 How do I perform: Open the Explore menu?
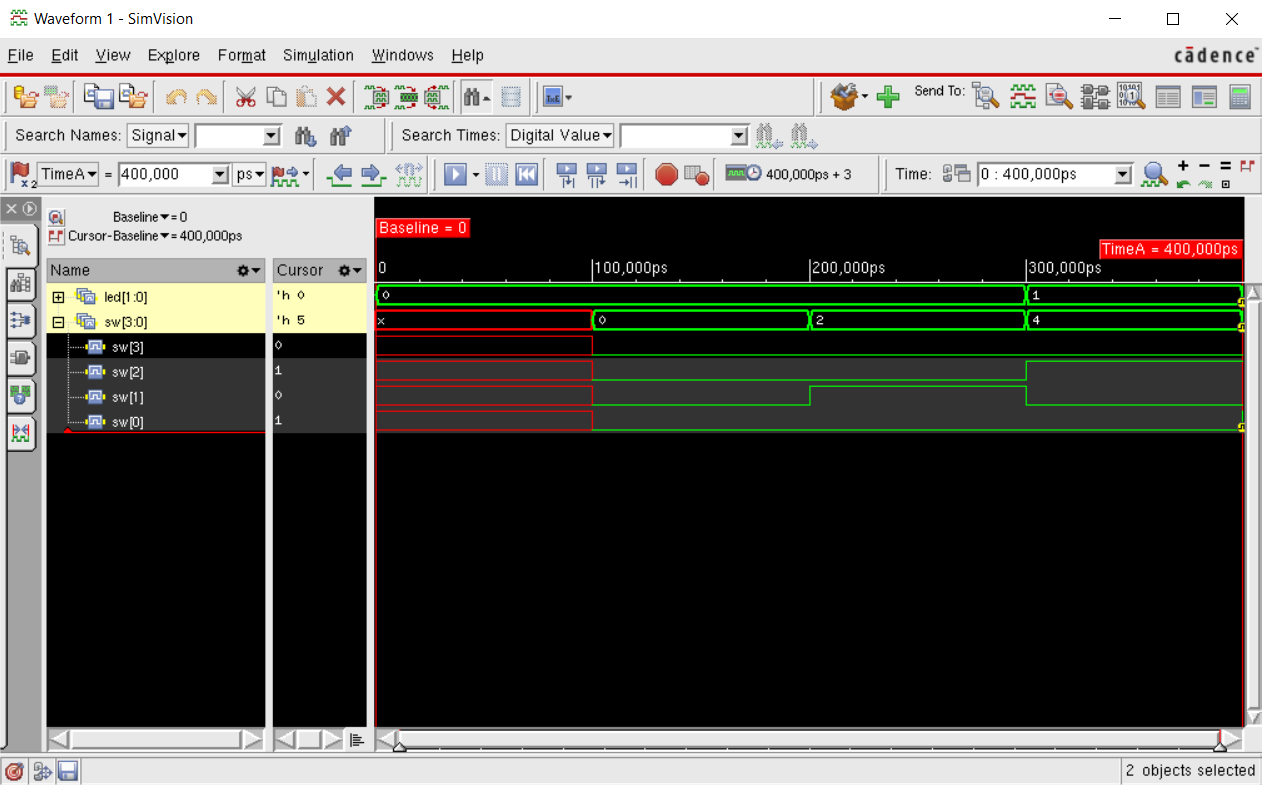click(x=174, y=55)
